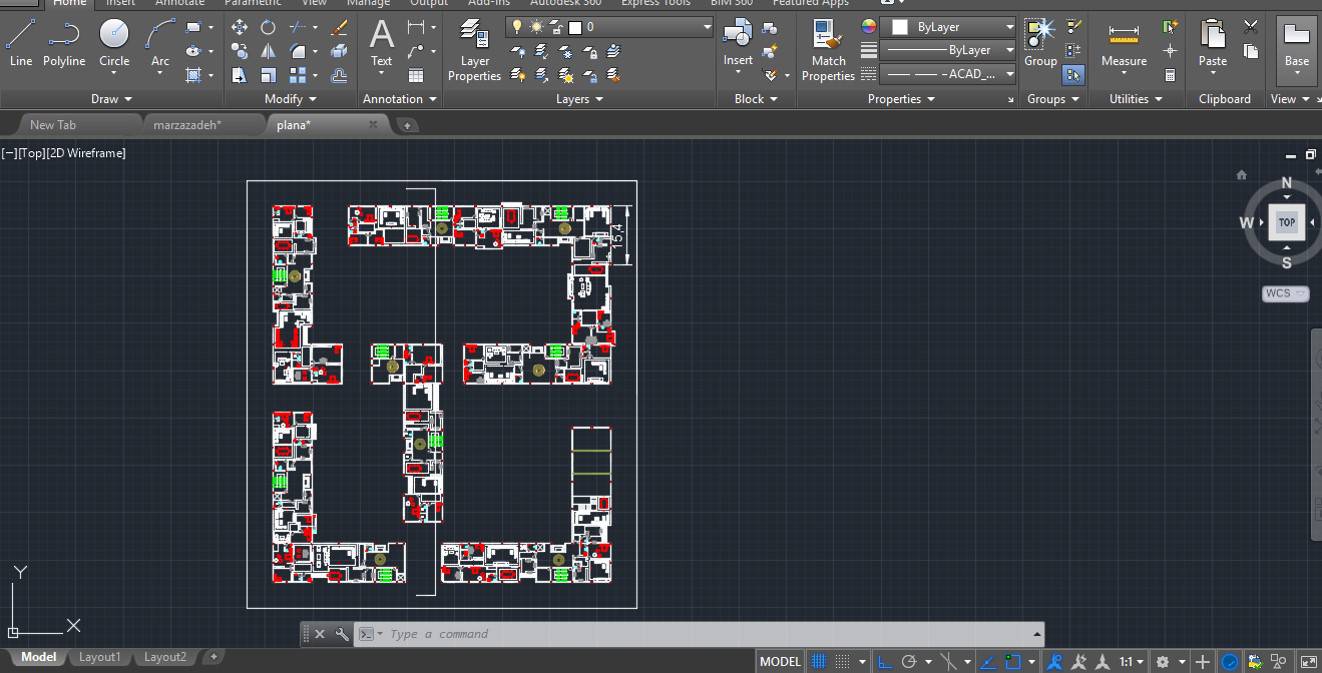
Task: Pick the Erase tool
Action: (339, 28)
